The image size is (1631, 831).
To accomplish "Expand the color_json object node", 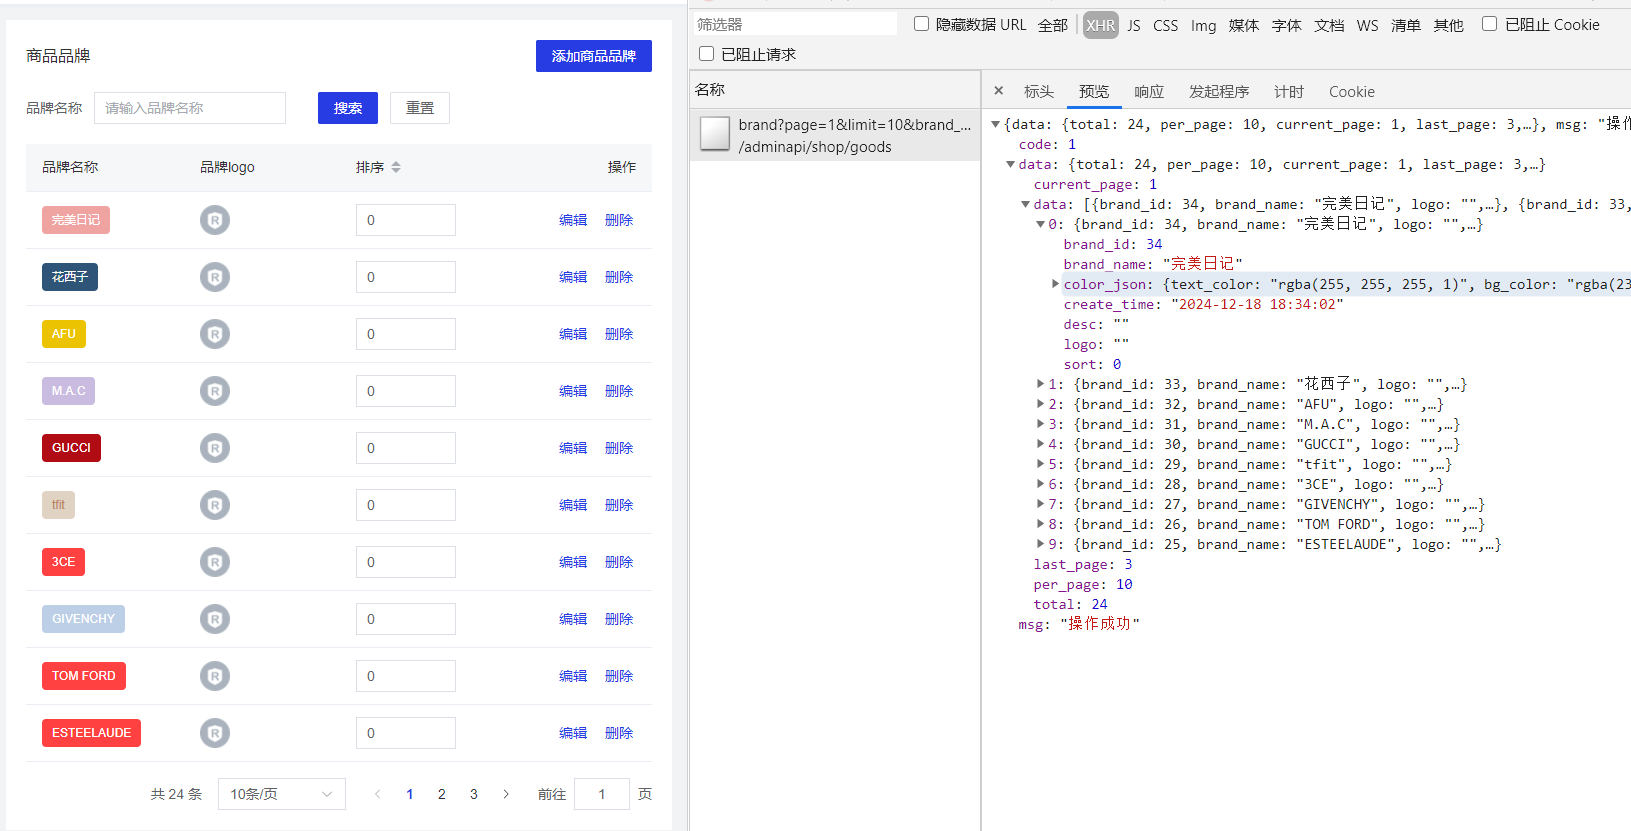I will tap(1055, 284).
